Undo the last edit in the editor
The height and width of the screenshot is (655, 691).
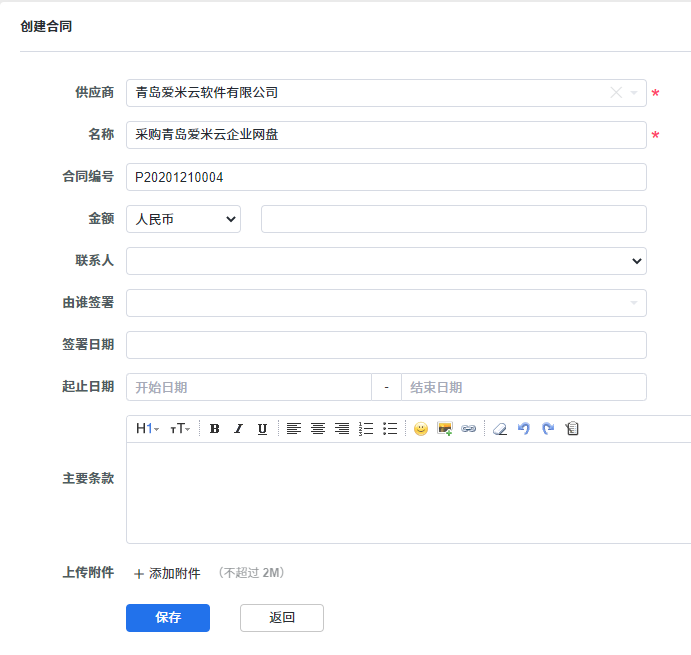(524, 428)
